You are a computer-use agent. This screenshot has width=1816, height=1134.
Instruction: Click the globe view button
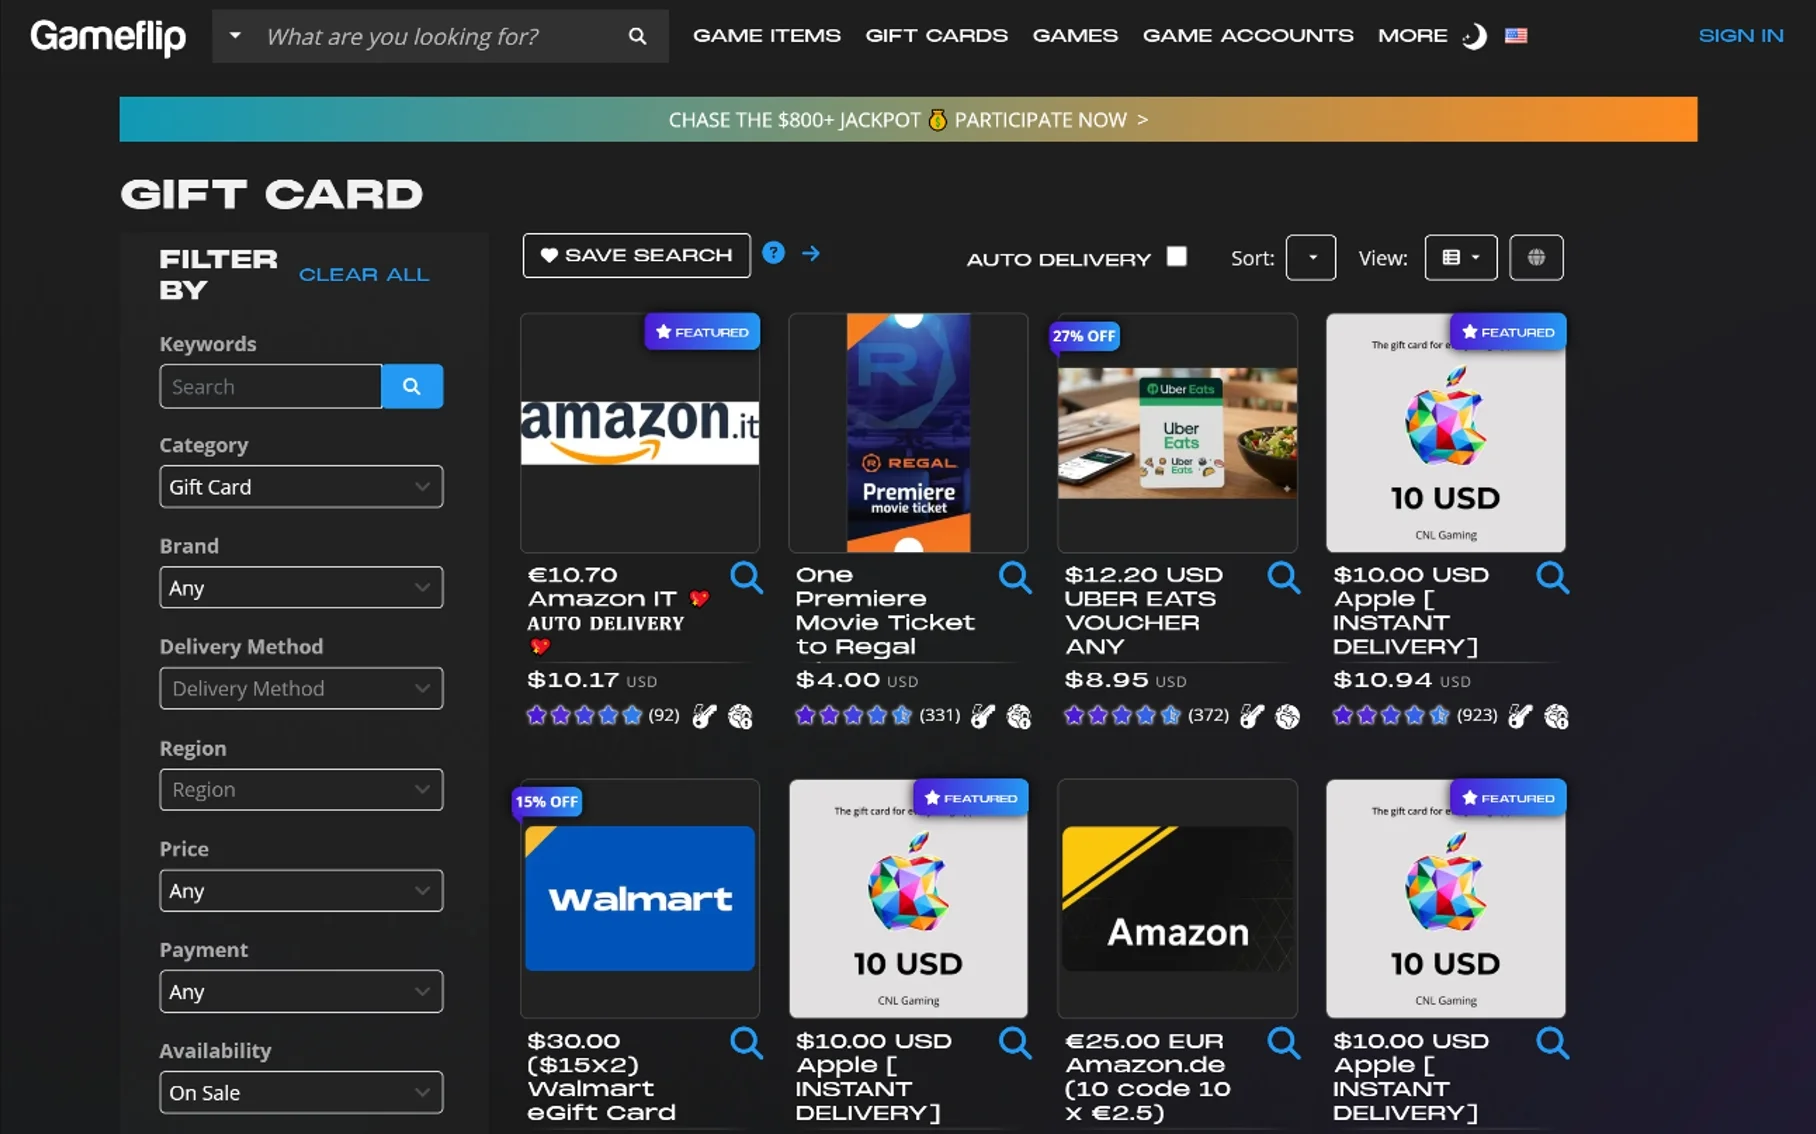pos(1536,258)
